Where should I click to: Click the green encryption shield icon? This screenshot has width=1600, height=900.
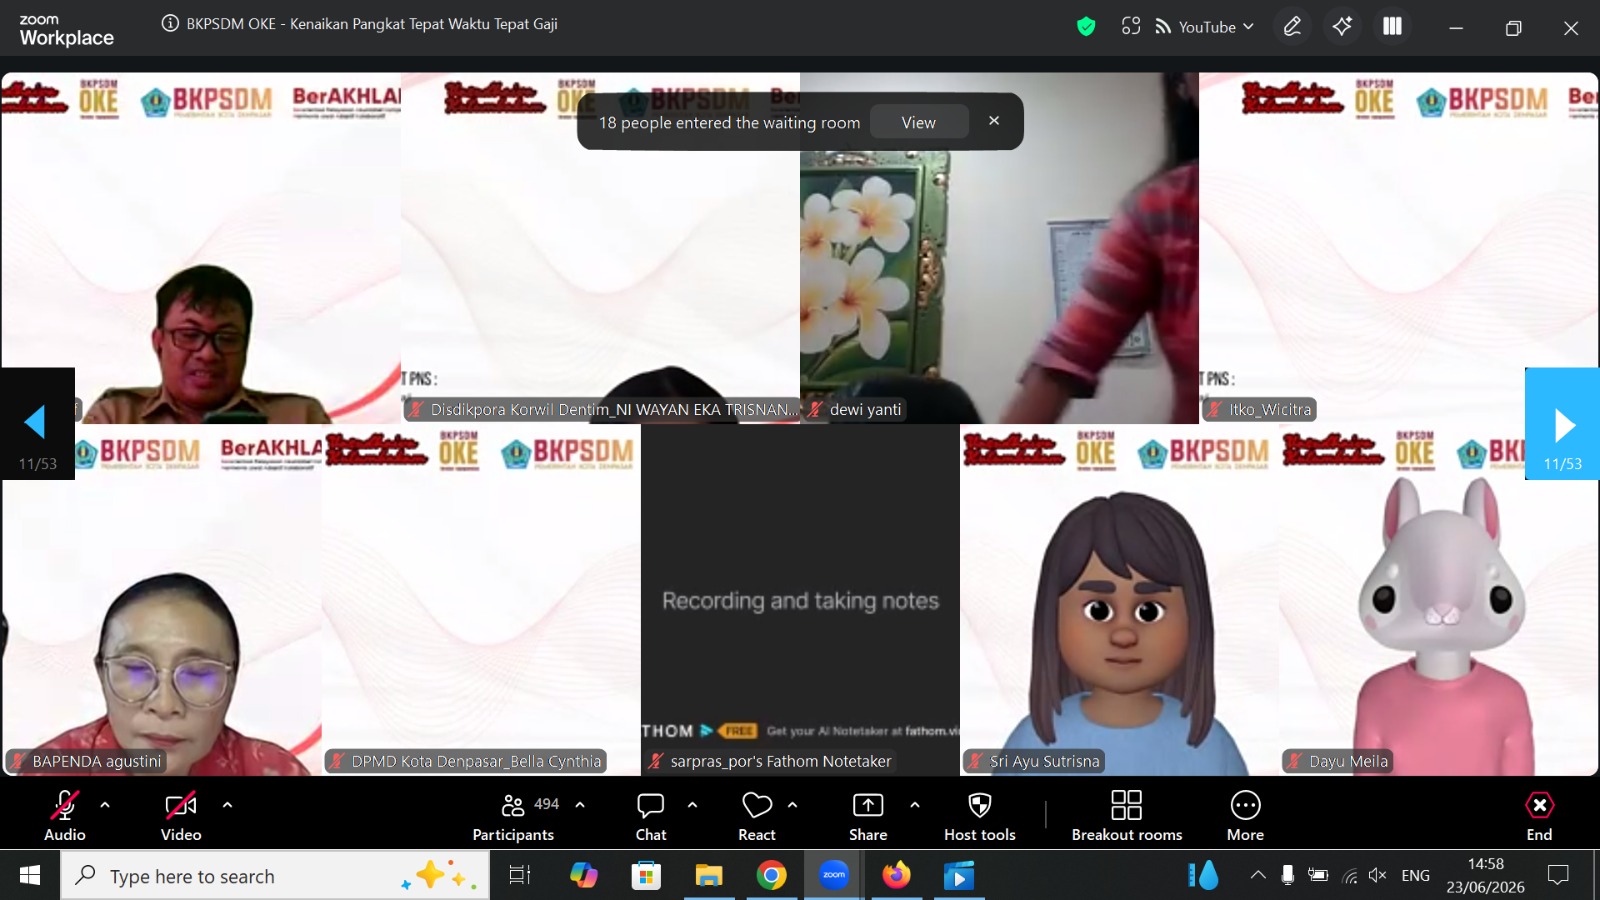1086,27
